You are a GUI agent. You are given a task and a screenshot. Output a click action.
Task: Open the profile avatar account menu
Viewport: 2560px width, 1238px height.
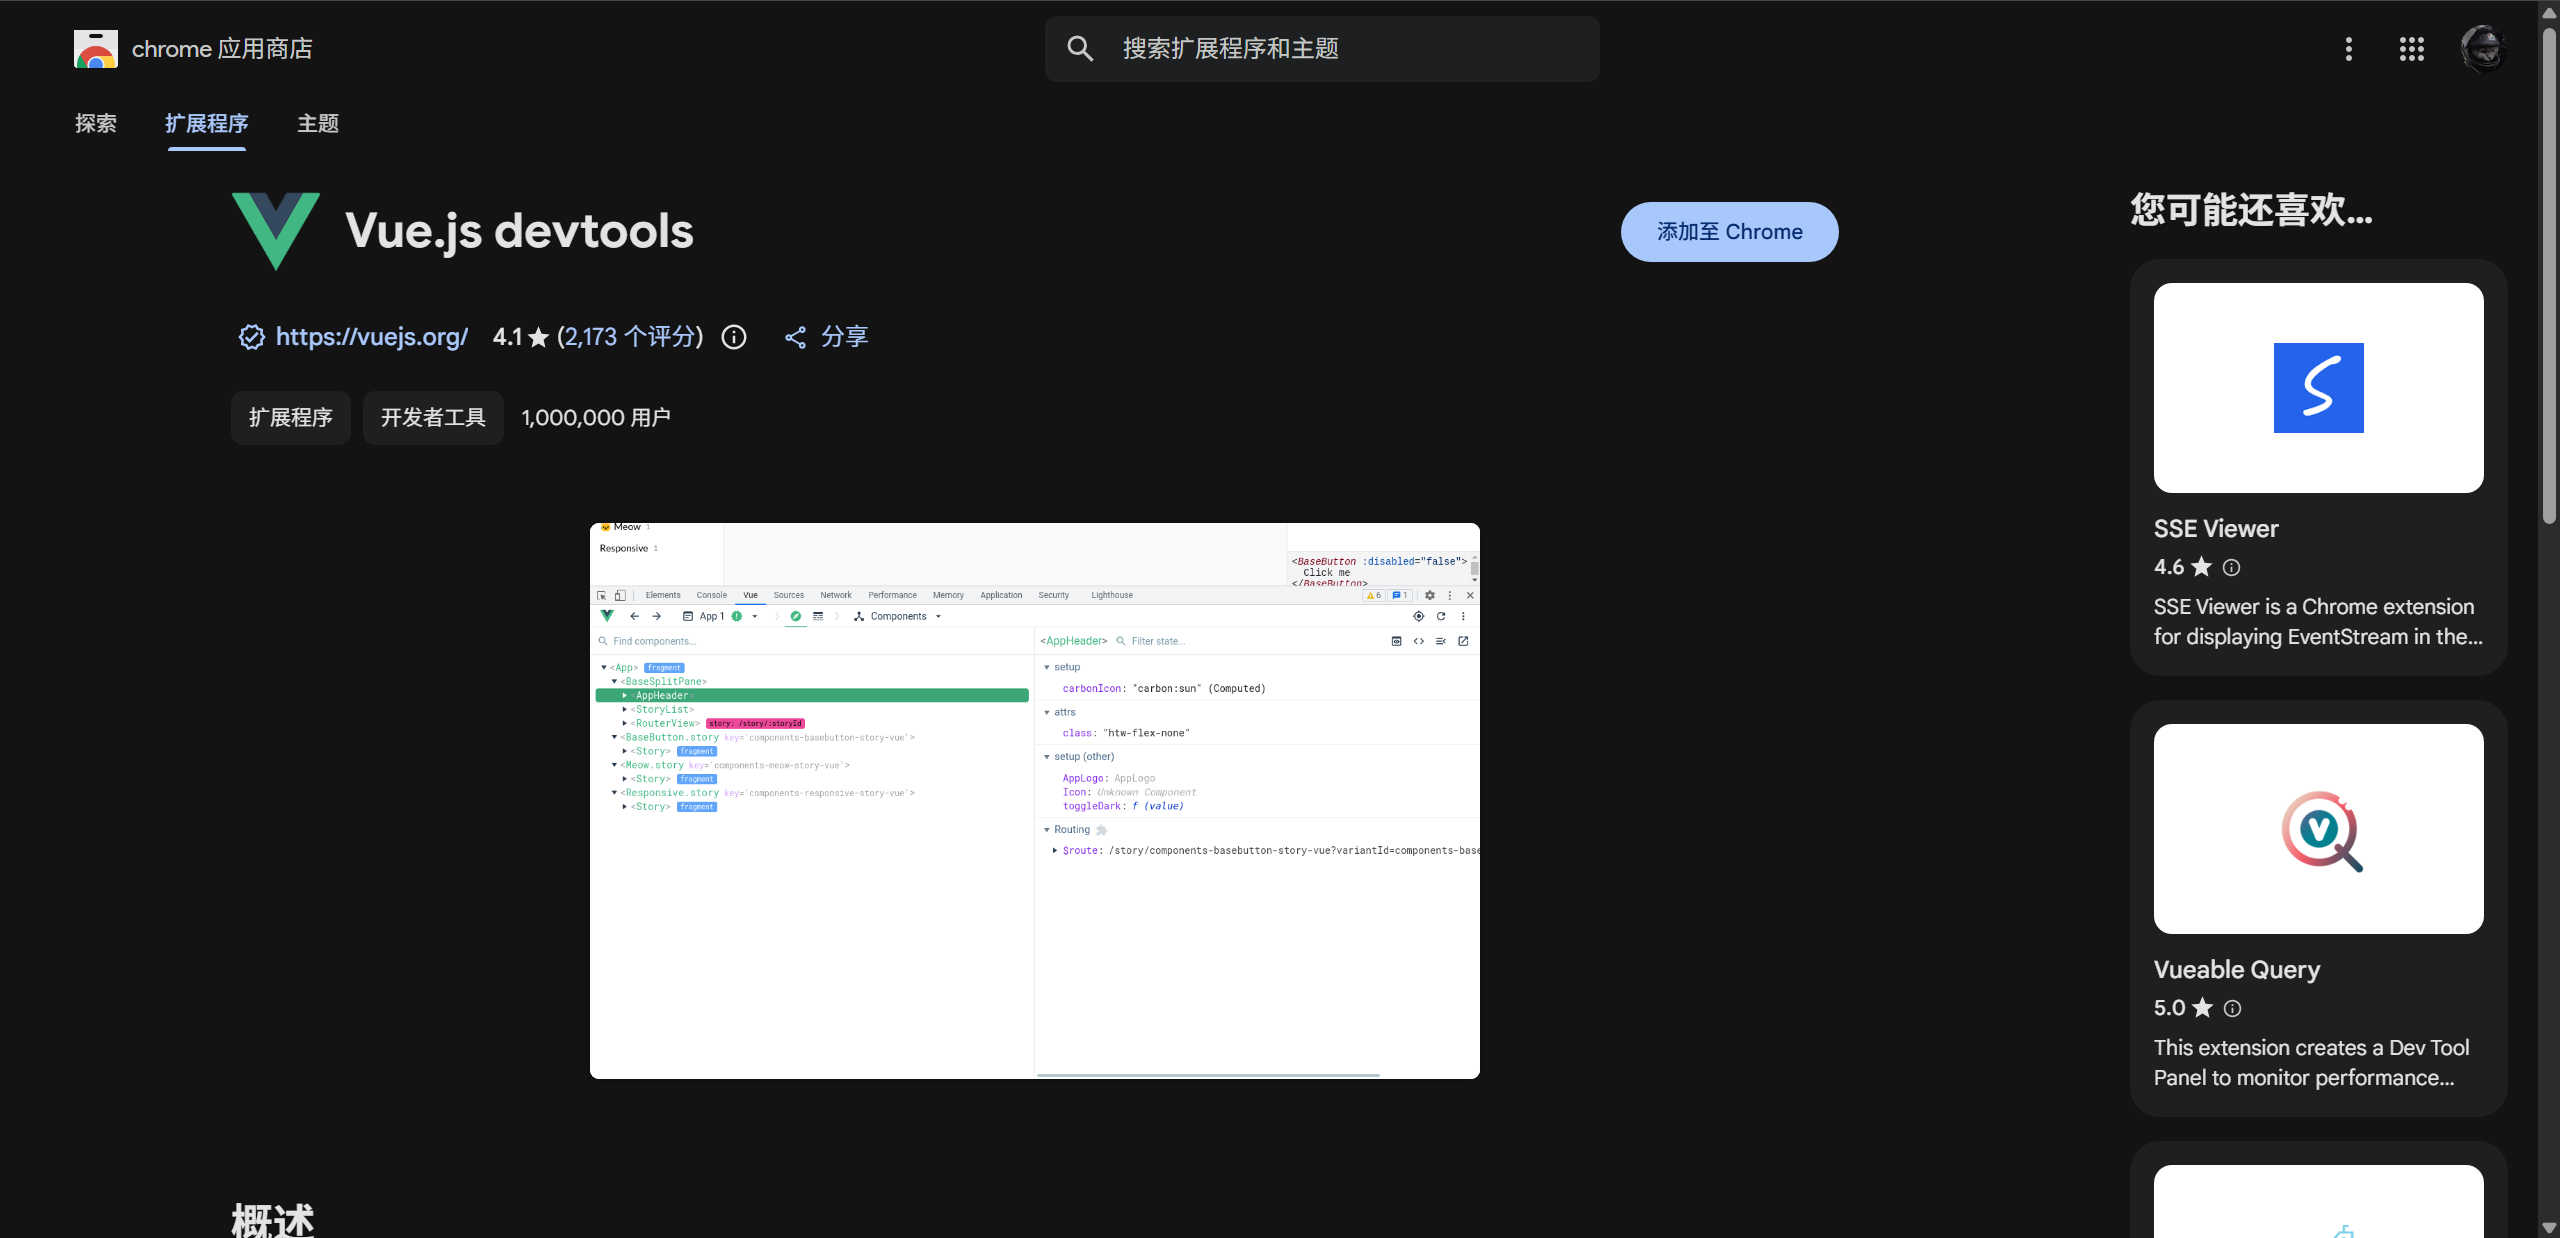tap(2483, 49)
